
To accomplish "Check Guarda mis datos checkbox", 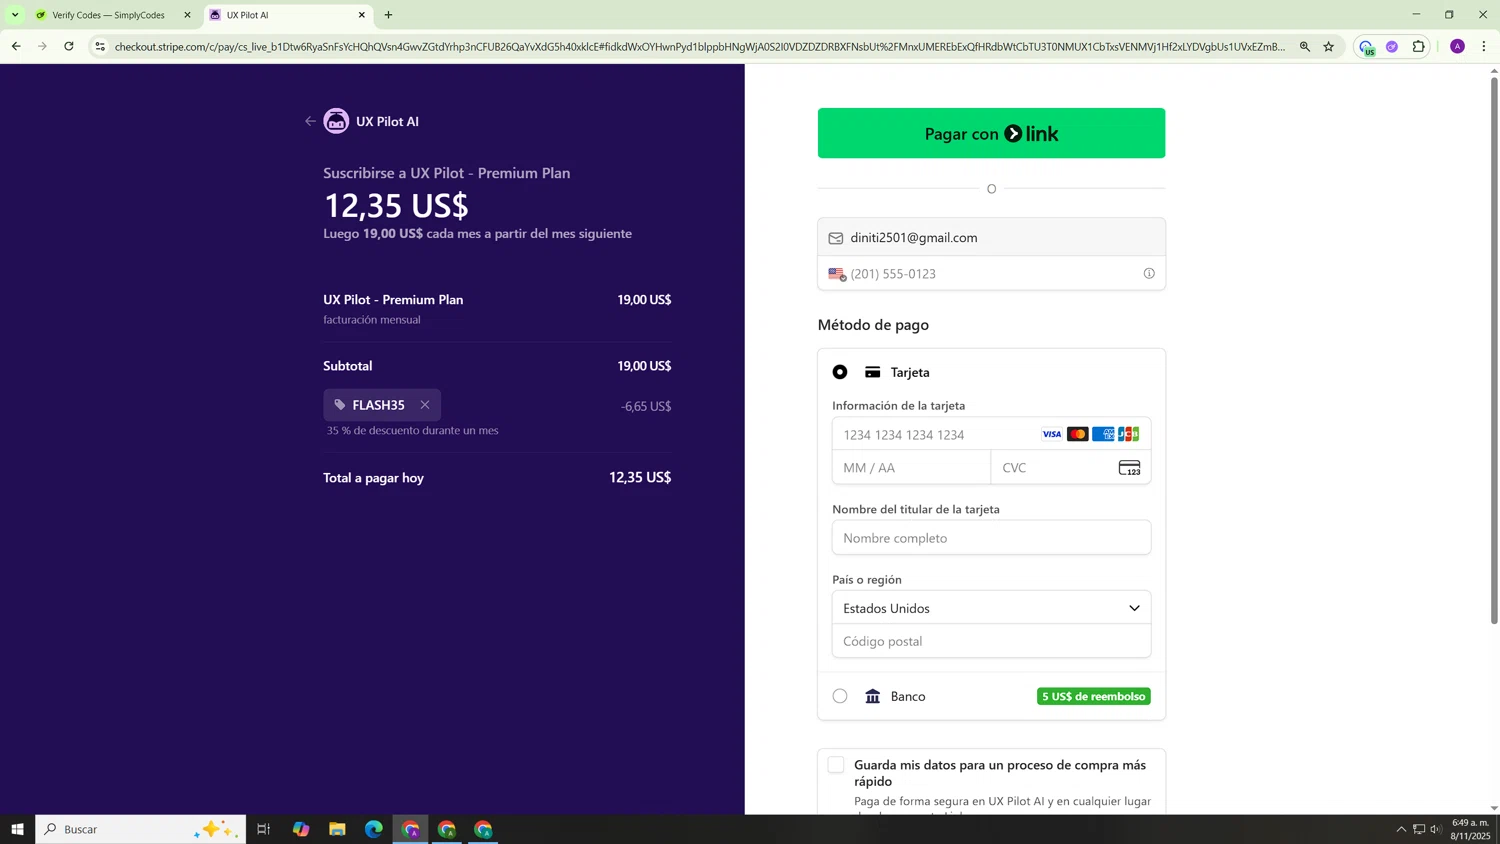I will (x=836, y=765).
